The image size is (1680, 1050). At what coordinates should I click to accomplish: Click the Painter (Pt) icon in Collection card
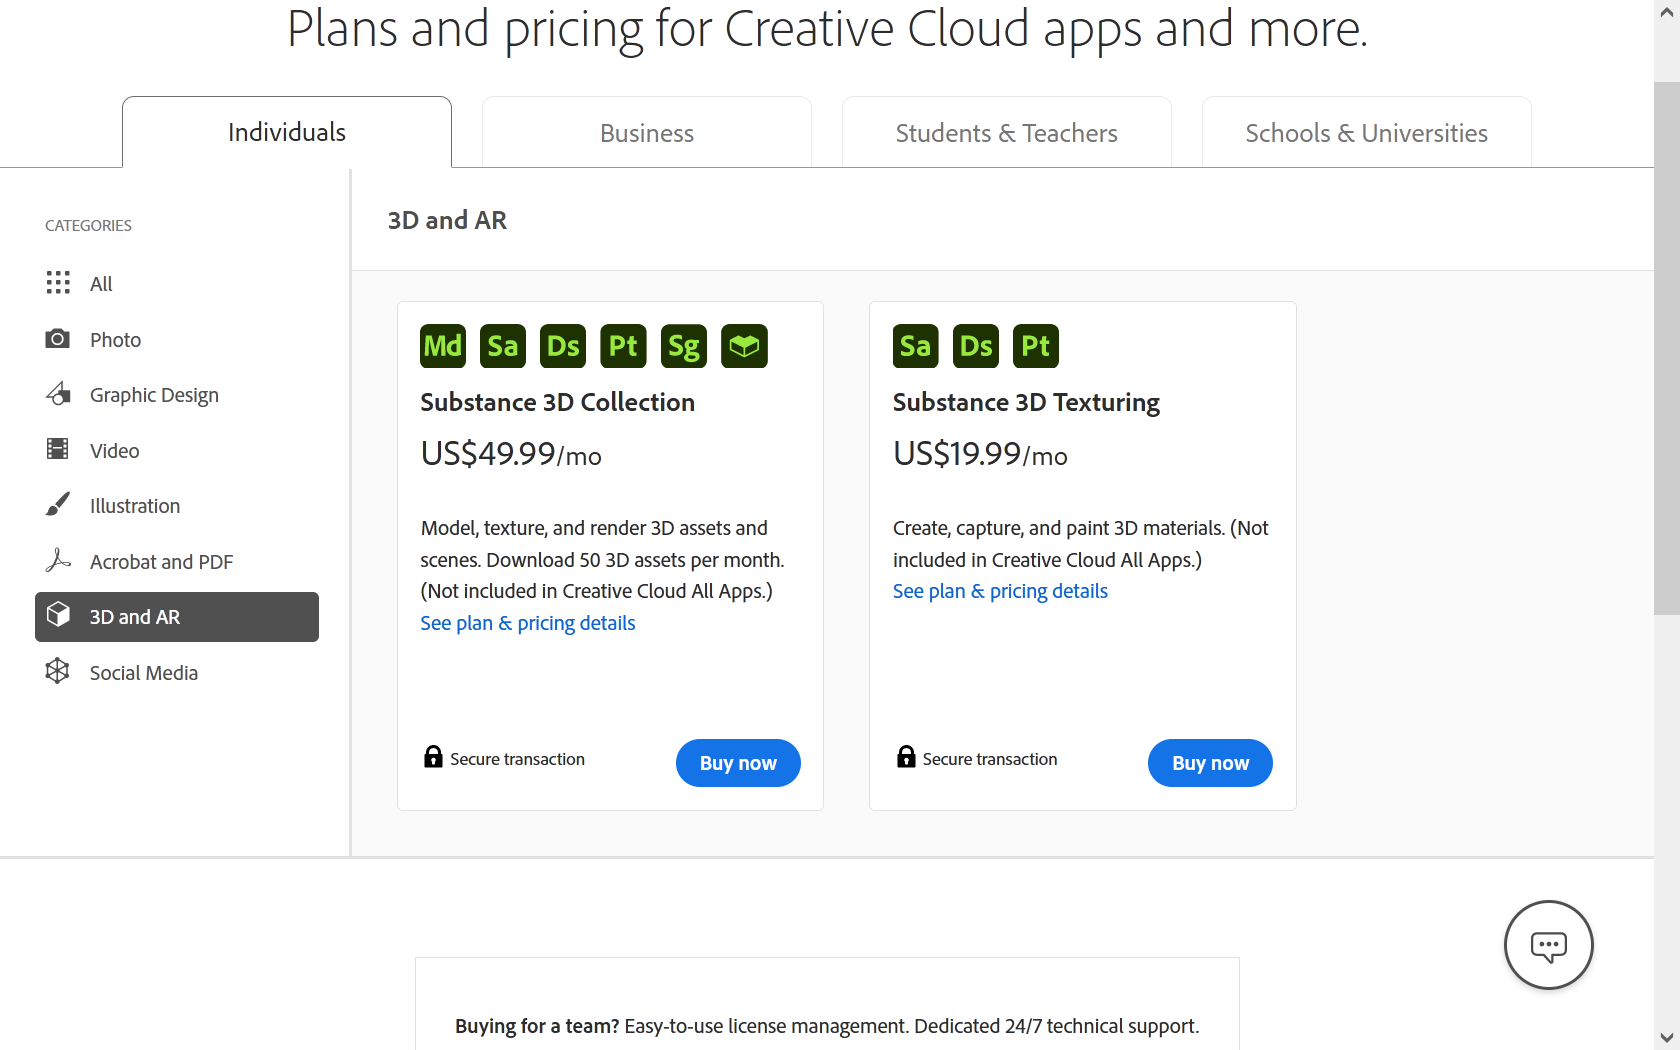pyautogui.click(x=623, y=345)
